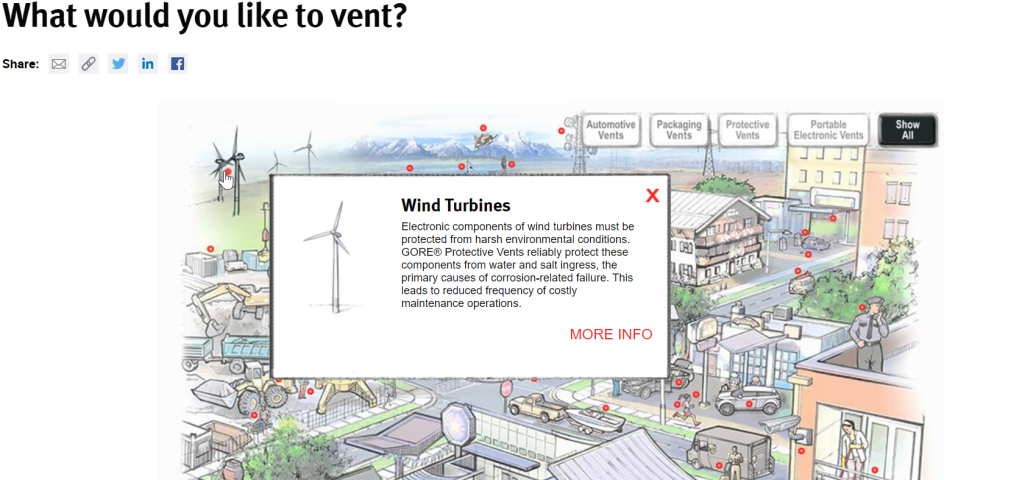
Task: Close the Wind Turbines popup
Action: [652, 196]
